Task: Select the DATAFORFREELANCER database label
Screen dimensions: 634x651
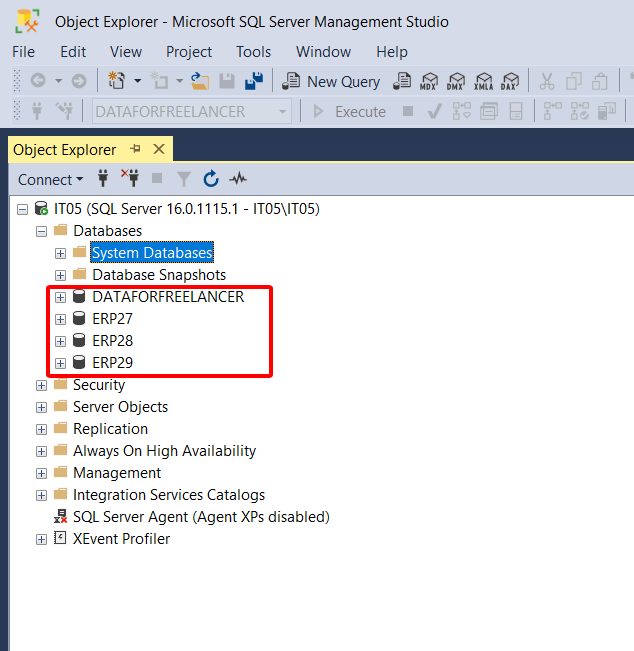Action: 168,297
